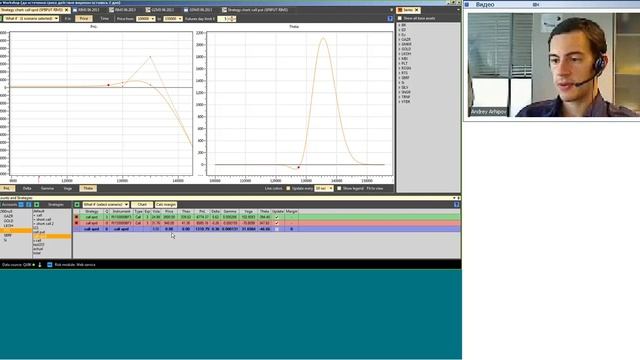This screenshot has width=640, height=360.
Task: Enable Show all base assets checkbox
Action: 400,18
